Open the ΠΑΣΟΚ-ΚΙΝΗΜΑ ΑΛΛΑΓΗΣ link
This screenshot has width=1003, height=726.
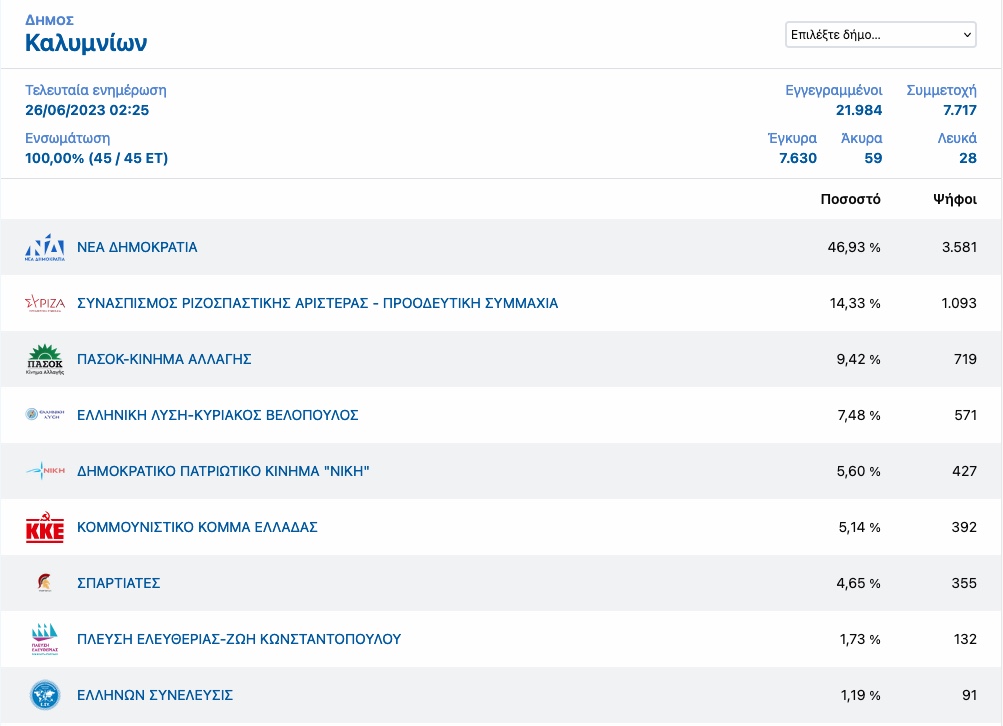point(164,359)
